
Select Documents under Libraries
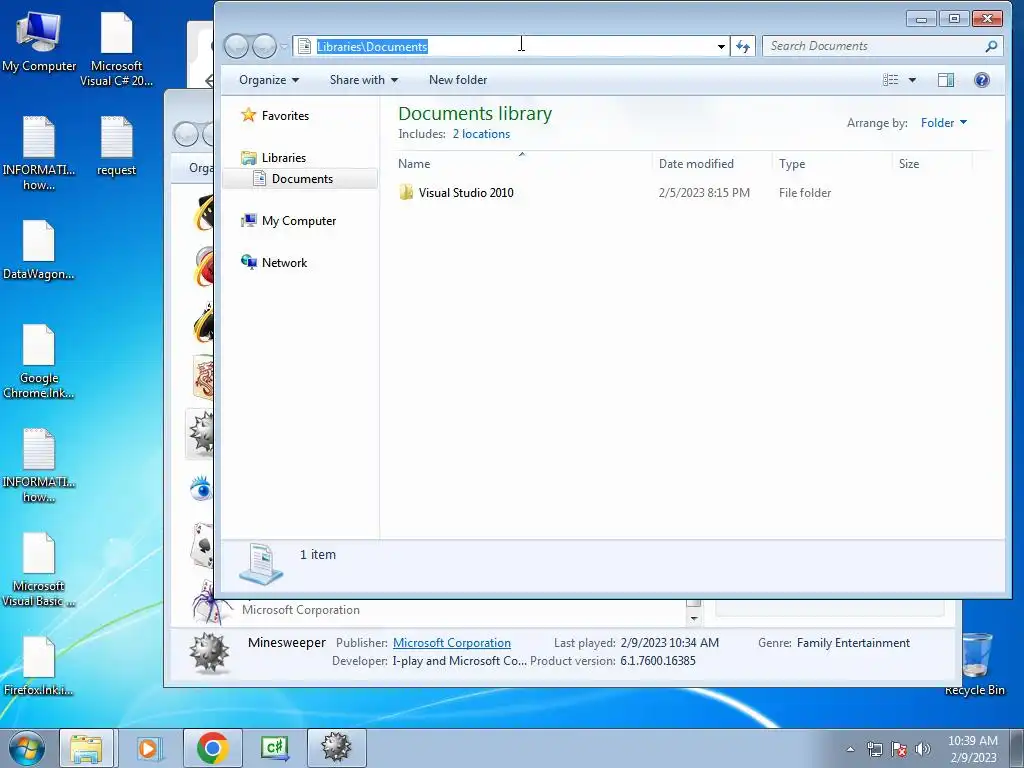click(x=302, y=178)
